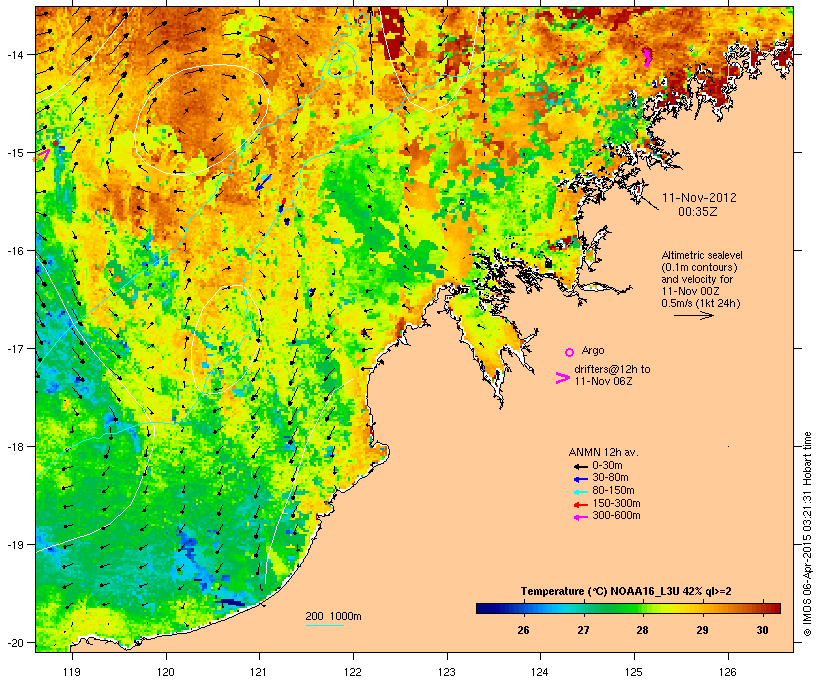This screenshot has height=680, width=820.
Task: Click the green region of colorbar near 28
Action: pyautogui.click(x=635, y=608)
